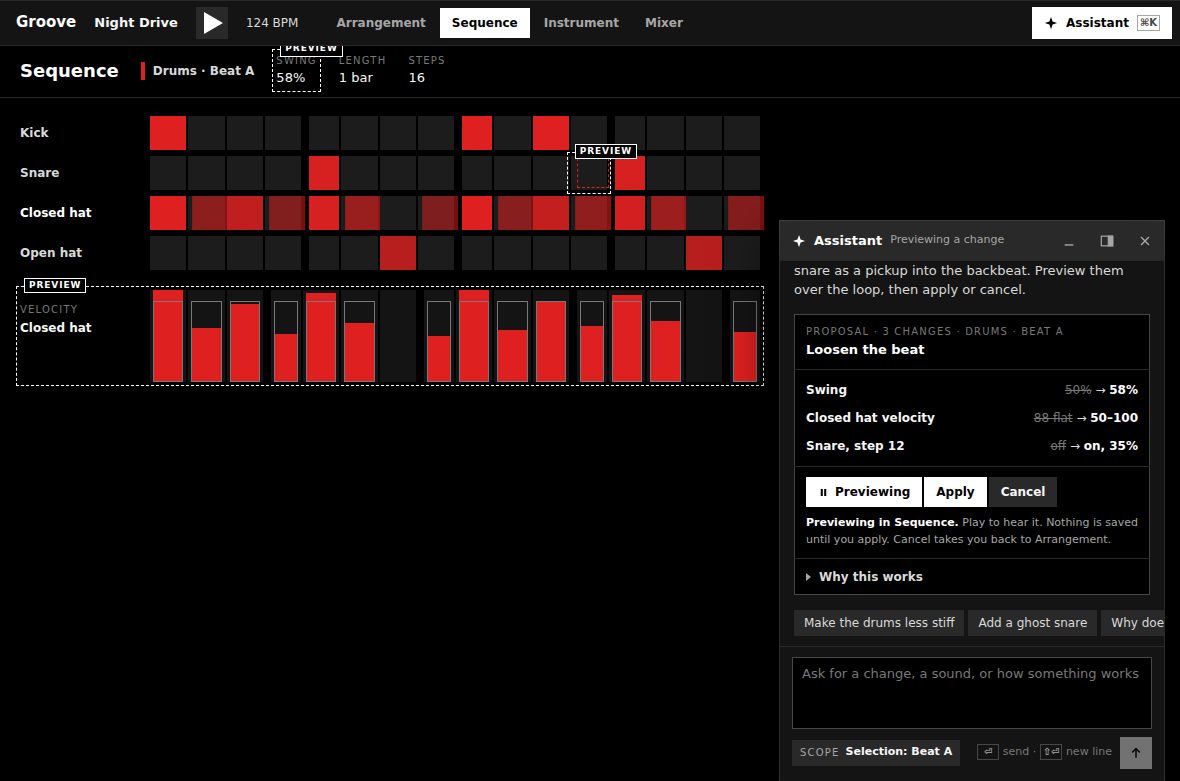1180x781 pixels.
Task: Toggle Closed hat step 16
Action: coord(744,213)
